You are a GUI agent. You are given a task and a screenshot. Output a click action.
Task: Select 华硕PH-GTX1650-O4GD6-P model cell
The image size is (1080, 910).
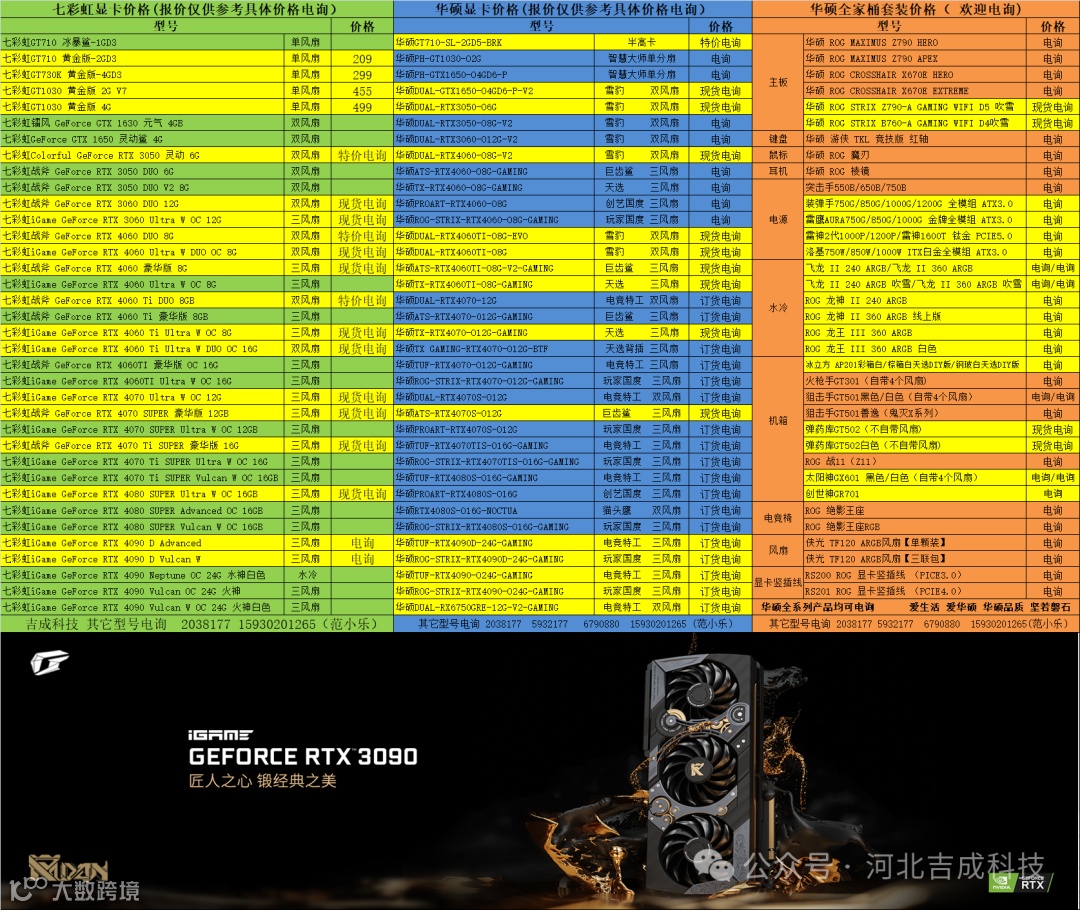point(495,74)
